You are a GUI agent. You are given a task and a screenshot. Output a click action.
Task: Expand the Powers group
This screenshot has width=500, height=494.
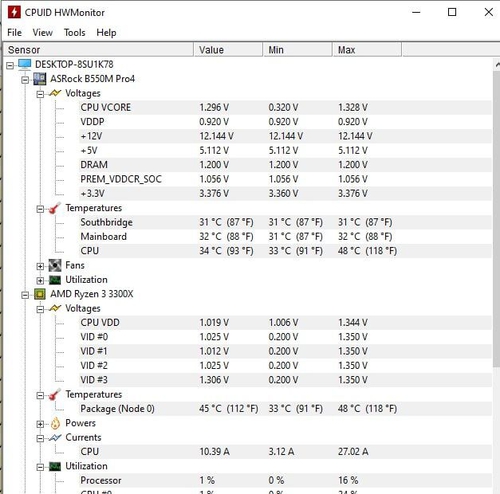(x=40, y=424)
